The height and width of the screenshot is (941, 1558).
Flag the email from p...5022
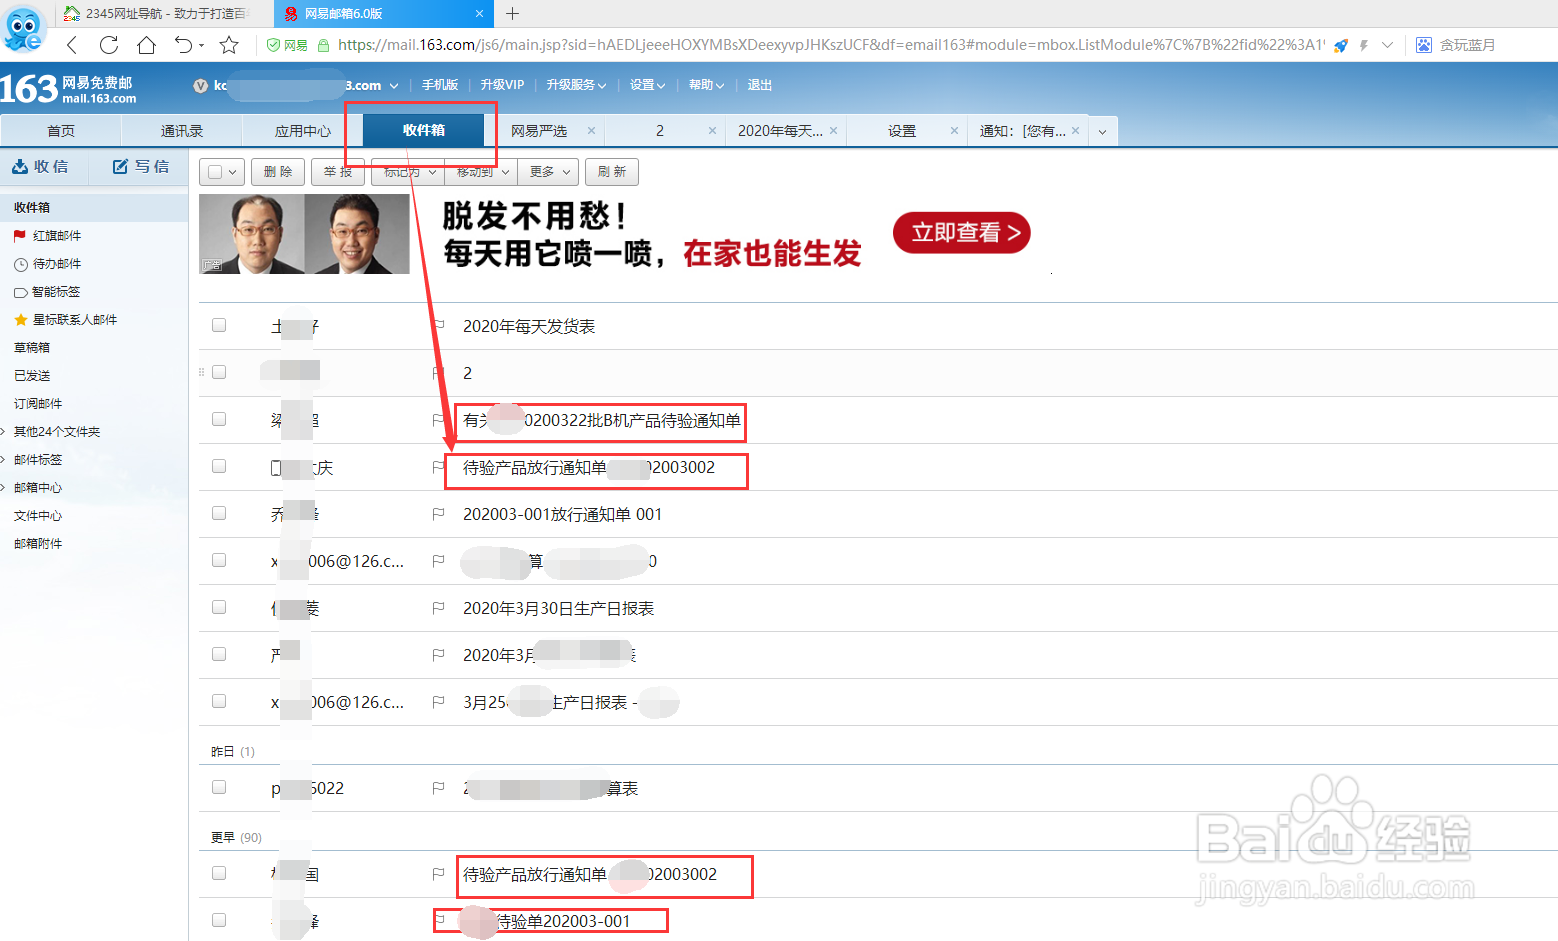coord(438,788)
